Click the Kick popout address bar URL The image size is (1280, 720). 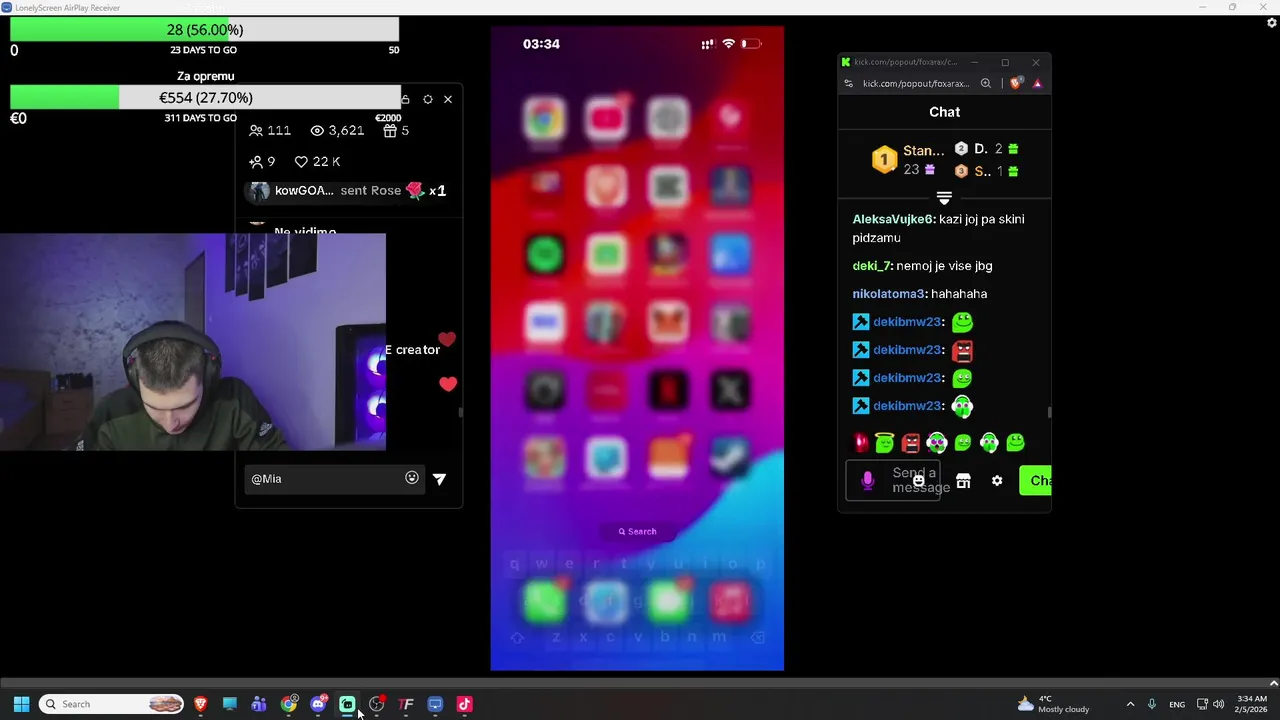916,84
